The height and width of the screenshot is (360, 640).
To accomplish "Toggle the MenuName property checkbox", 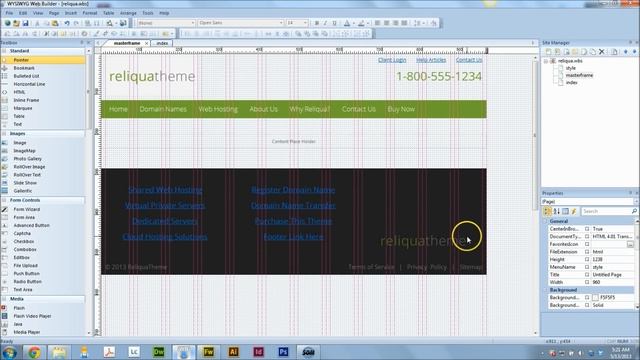I will [587, 267].
